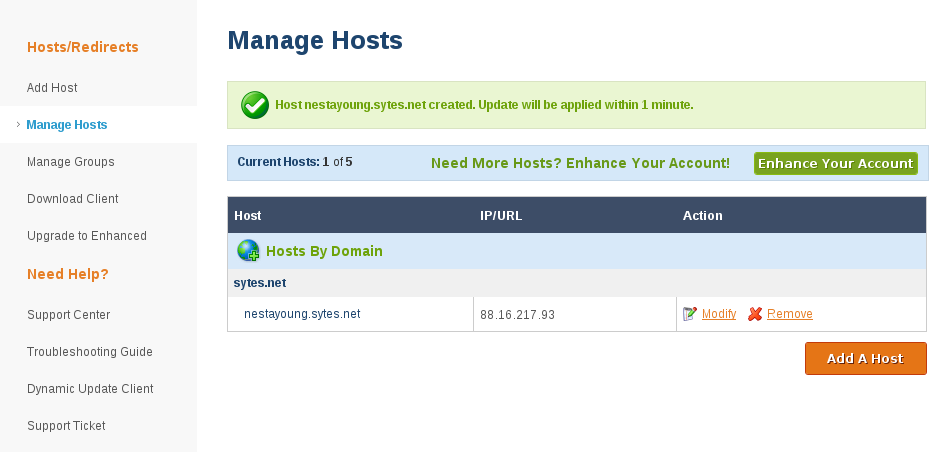This screenshot has height=452, width=950.
Task: Open the Download Client page
Action: point(73,199)
